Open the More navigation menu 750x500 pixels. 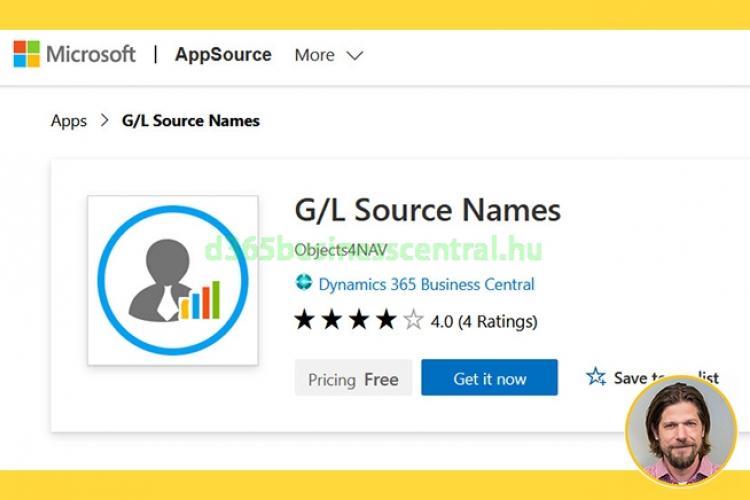point(315,55)
